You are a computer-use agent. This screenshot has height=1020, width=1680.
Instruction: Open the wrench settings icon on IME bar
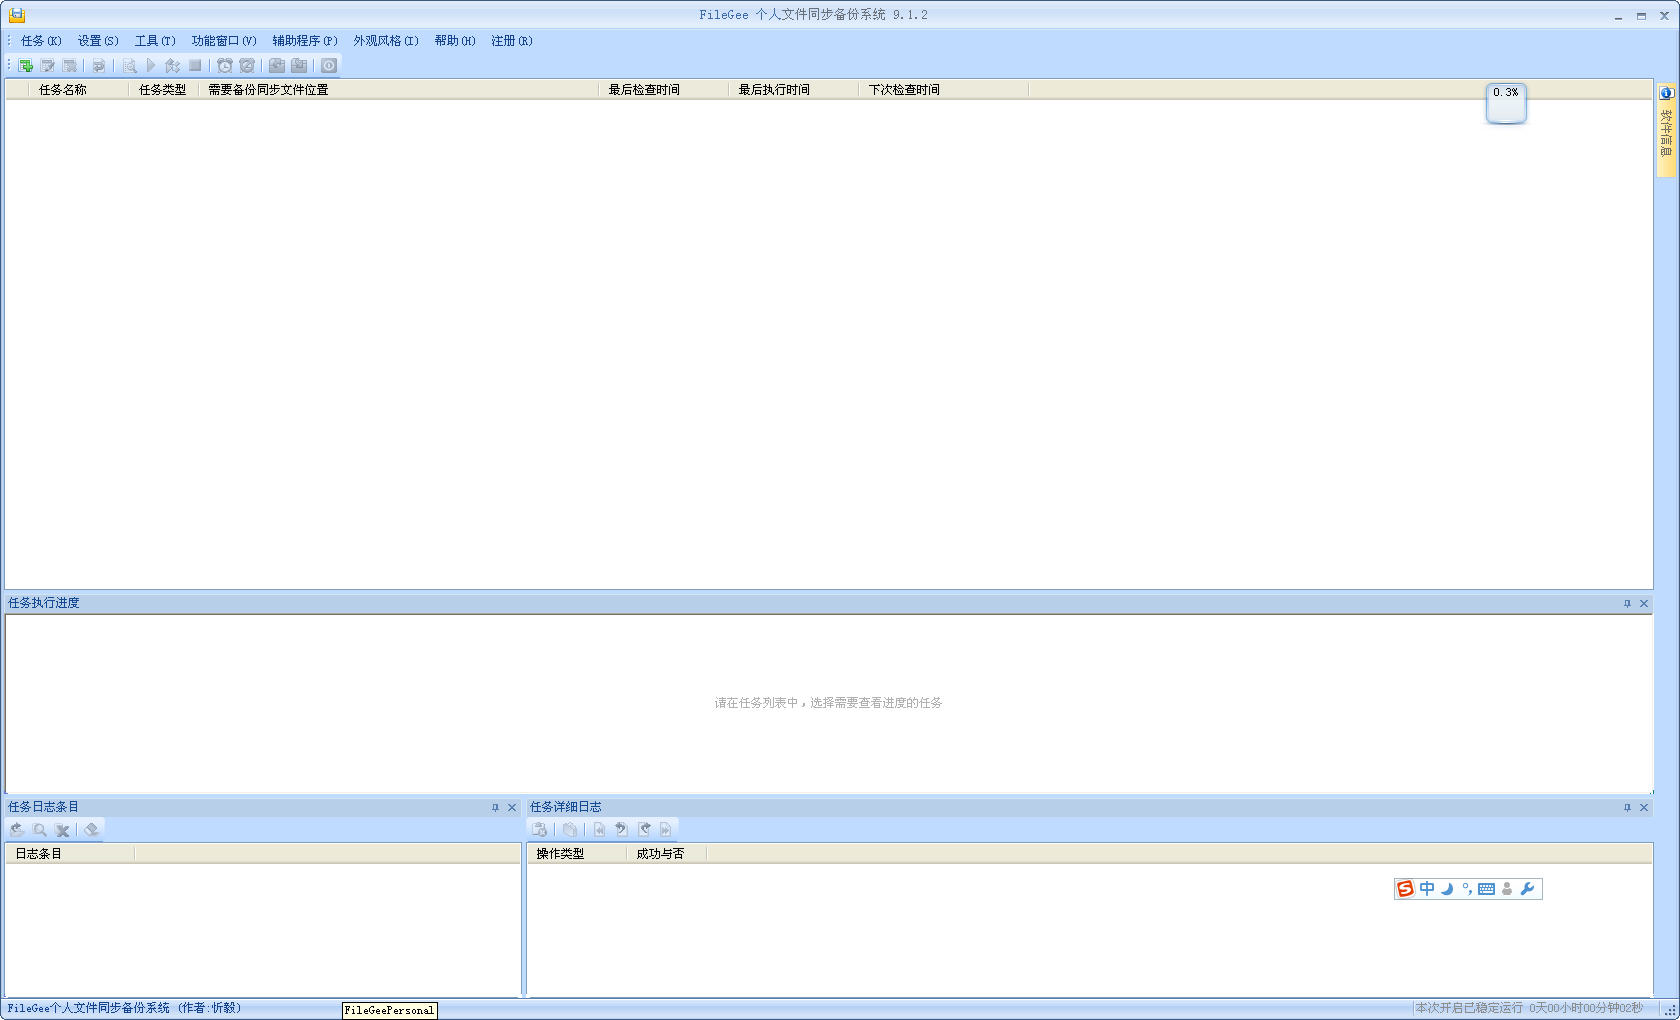pyautogui.click(x=1527, y=889)
